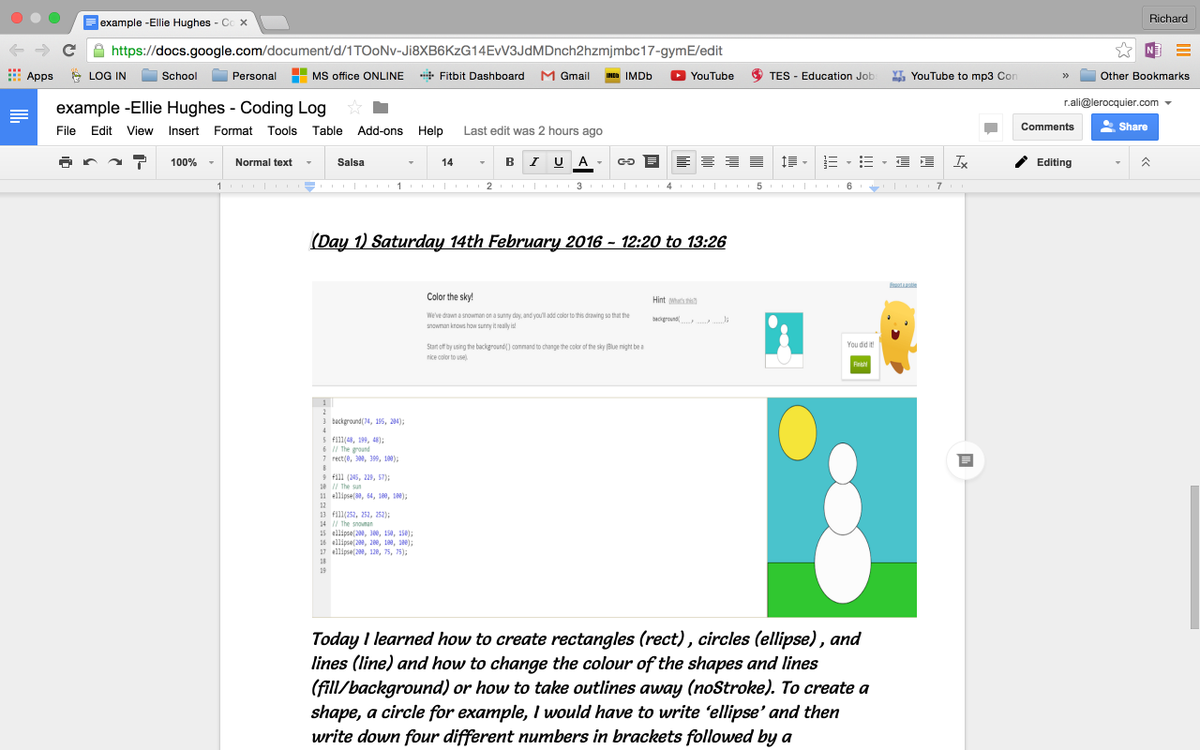The height and width of the screenshot is (750, 1200).
Task: Open the View menu
Action: [140, 131]
